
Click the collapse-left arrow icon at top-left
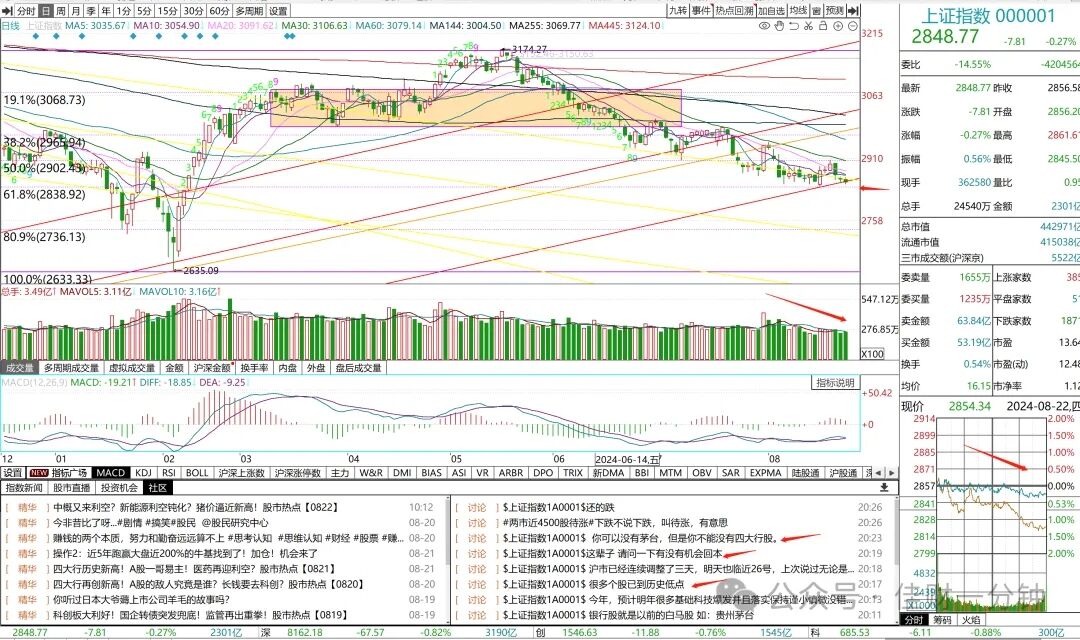[7, 11]
